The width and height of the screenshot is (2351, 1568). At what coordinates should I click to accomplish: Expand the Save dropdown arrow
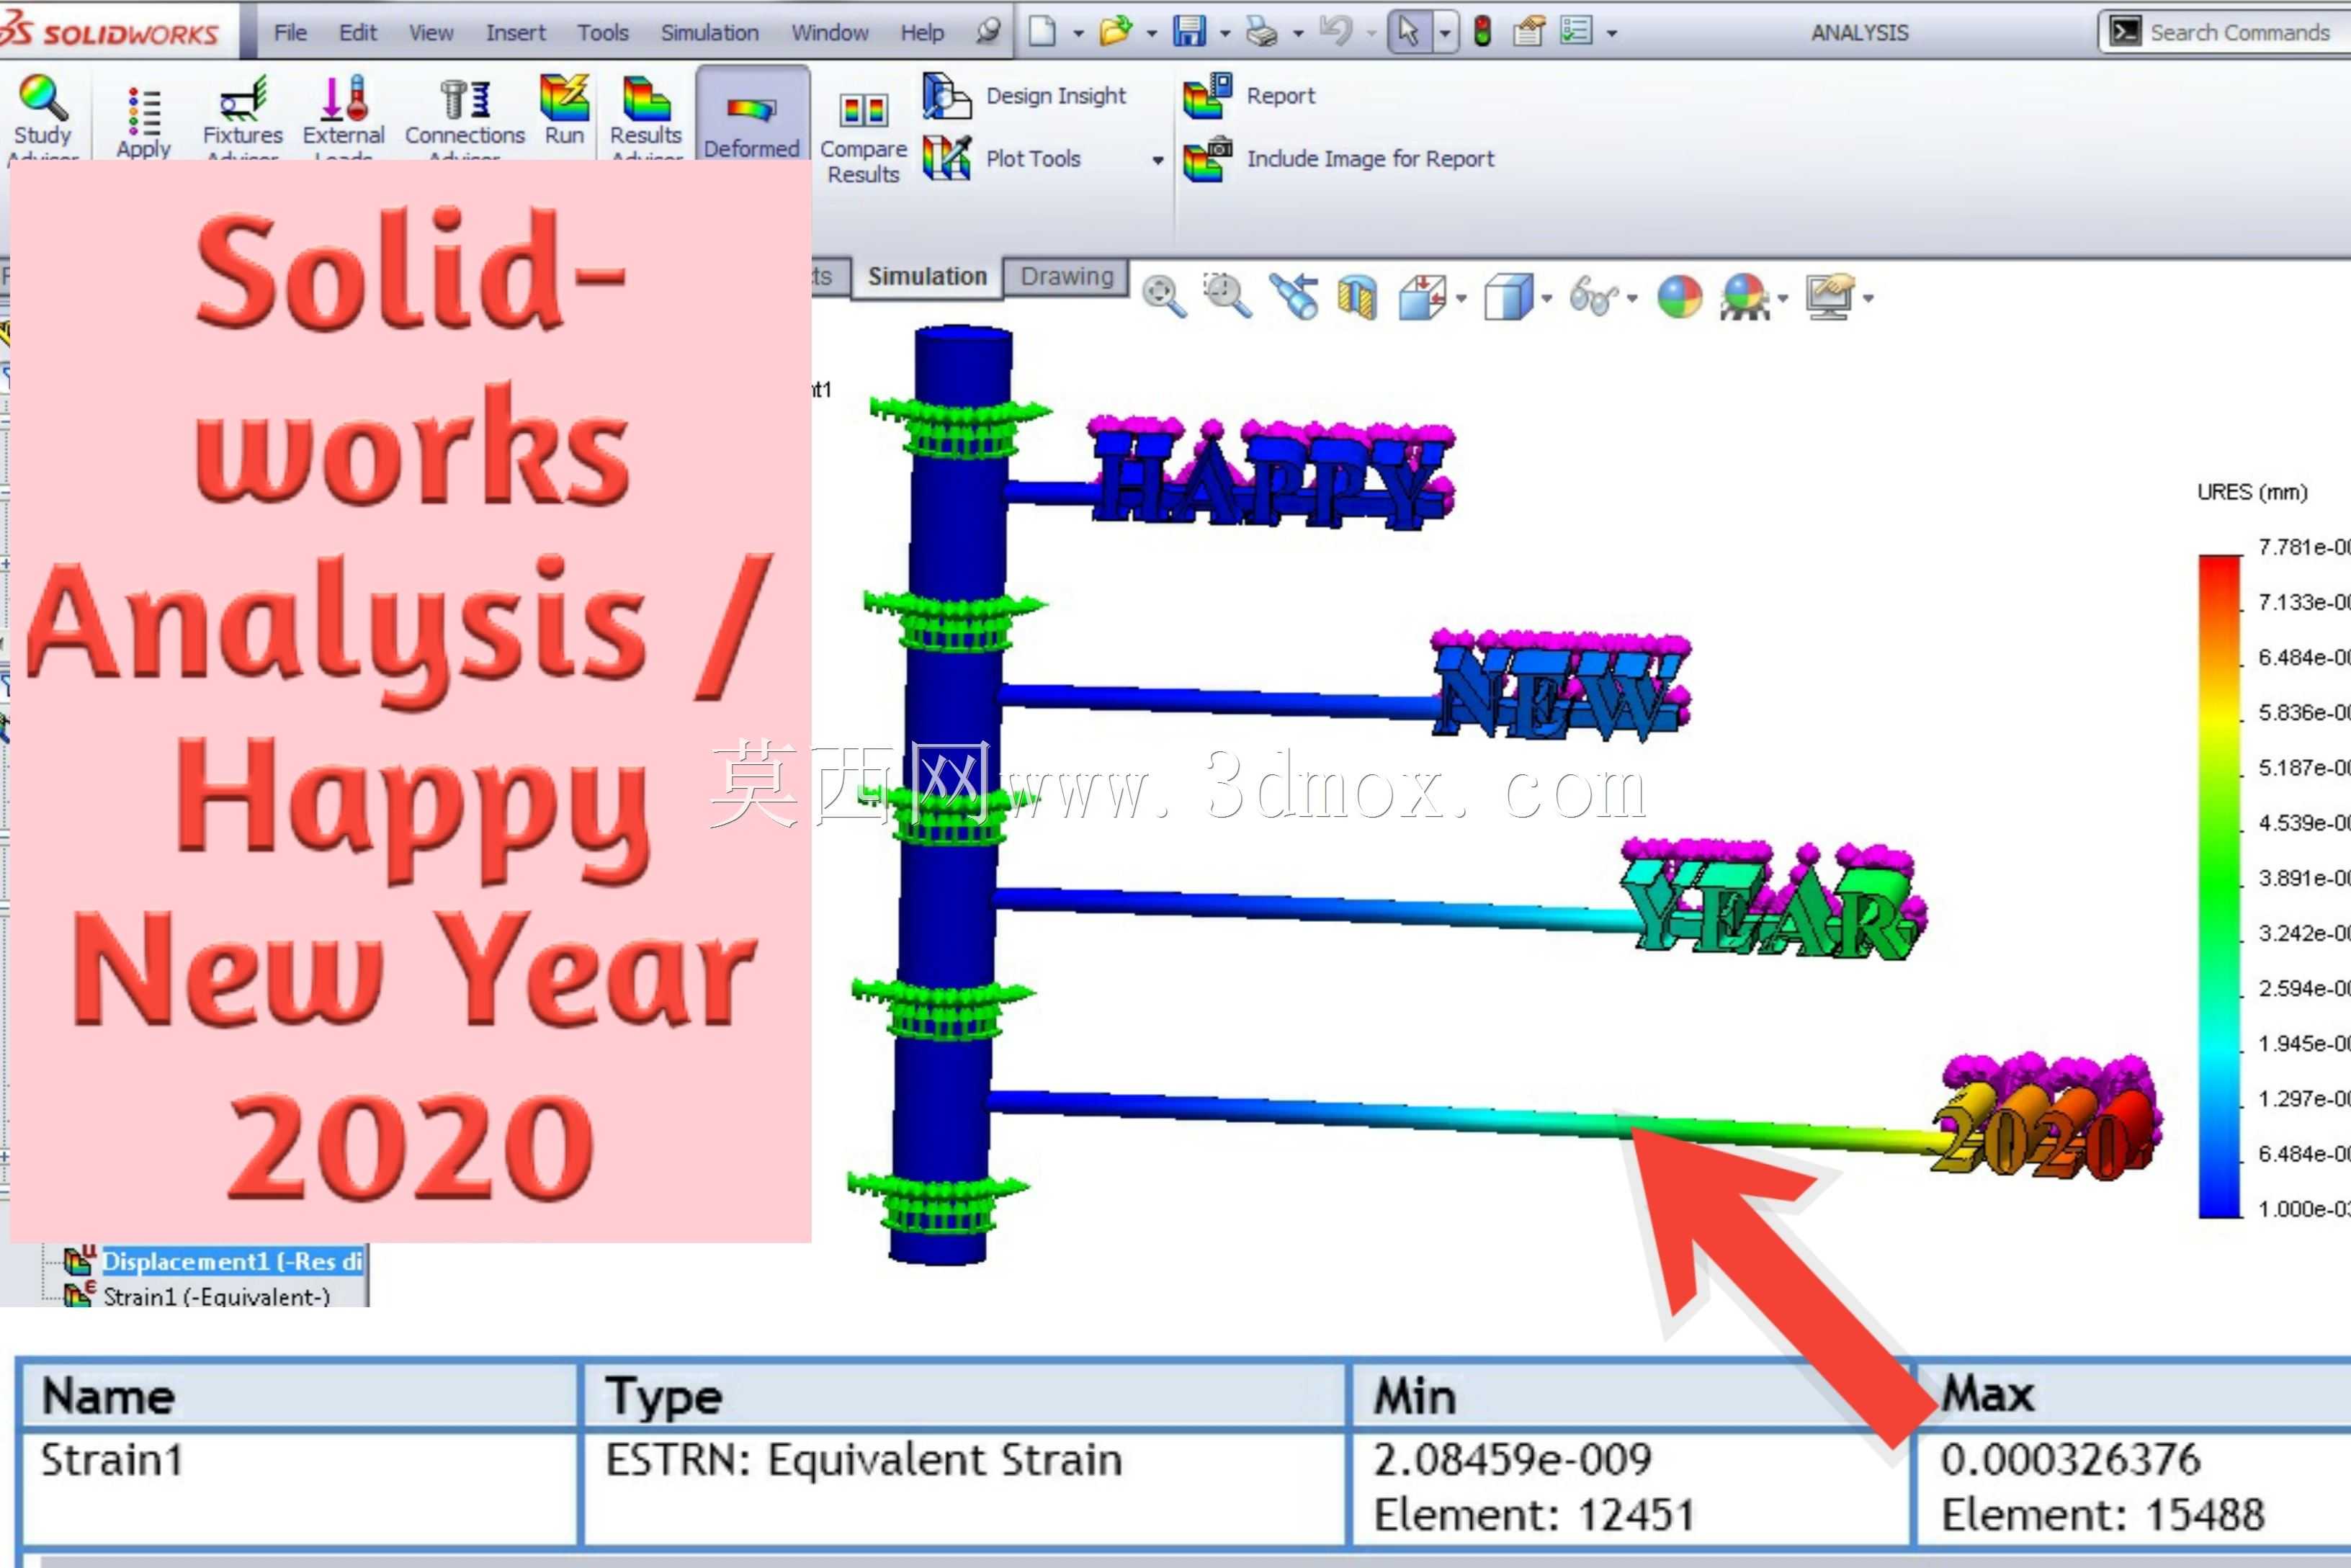pyautogui.click(x=1225, y=33)
